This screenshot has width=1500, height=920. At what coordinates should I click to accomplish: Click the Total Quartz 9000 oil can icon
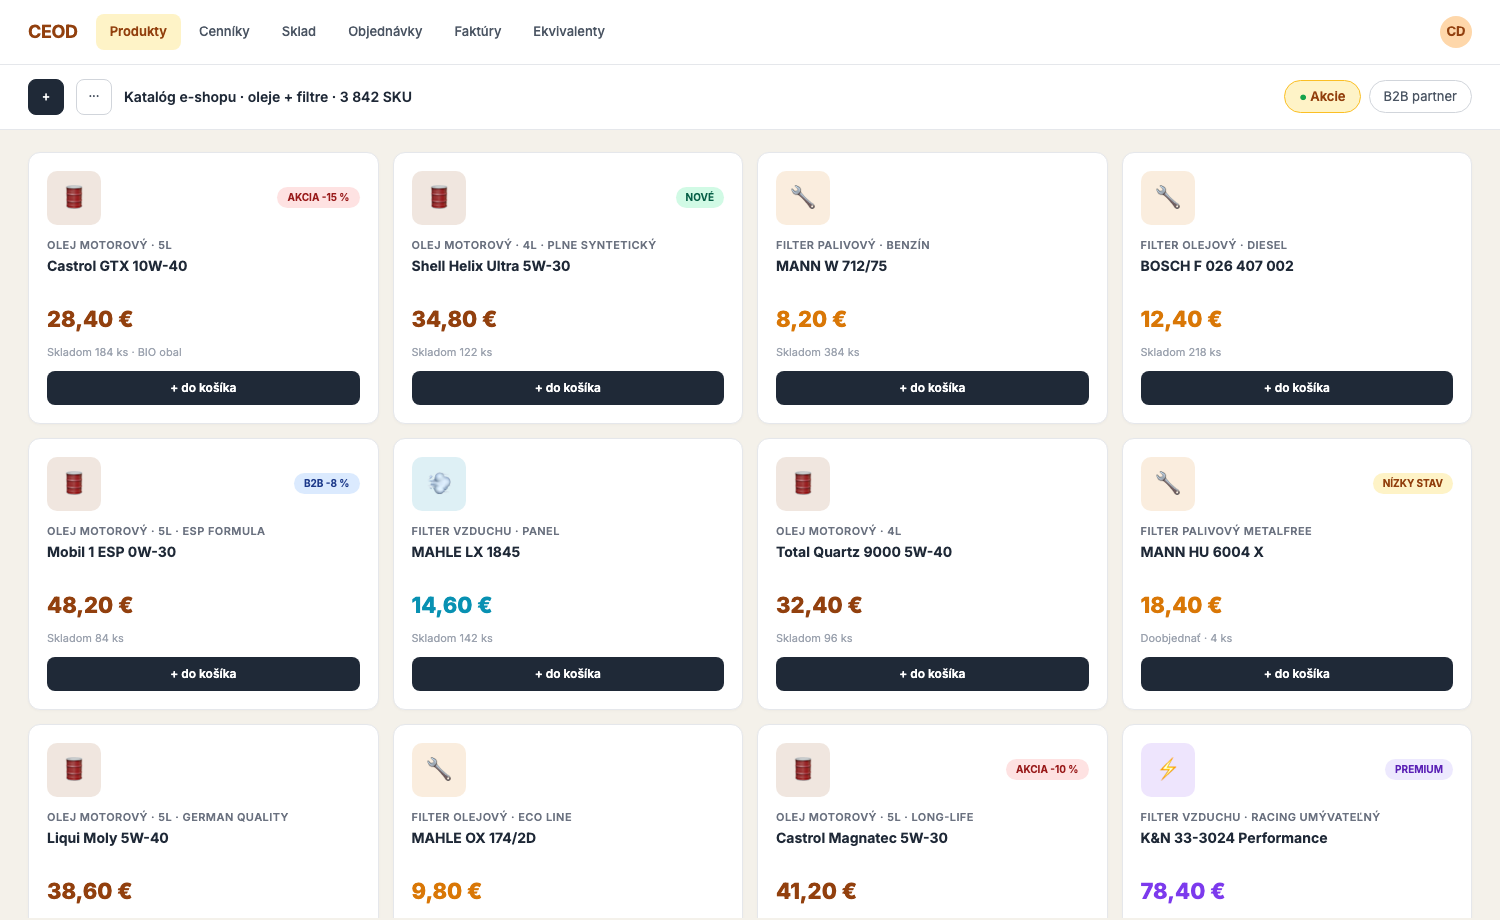[803, 484]
